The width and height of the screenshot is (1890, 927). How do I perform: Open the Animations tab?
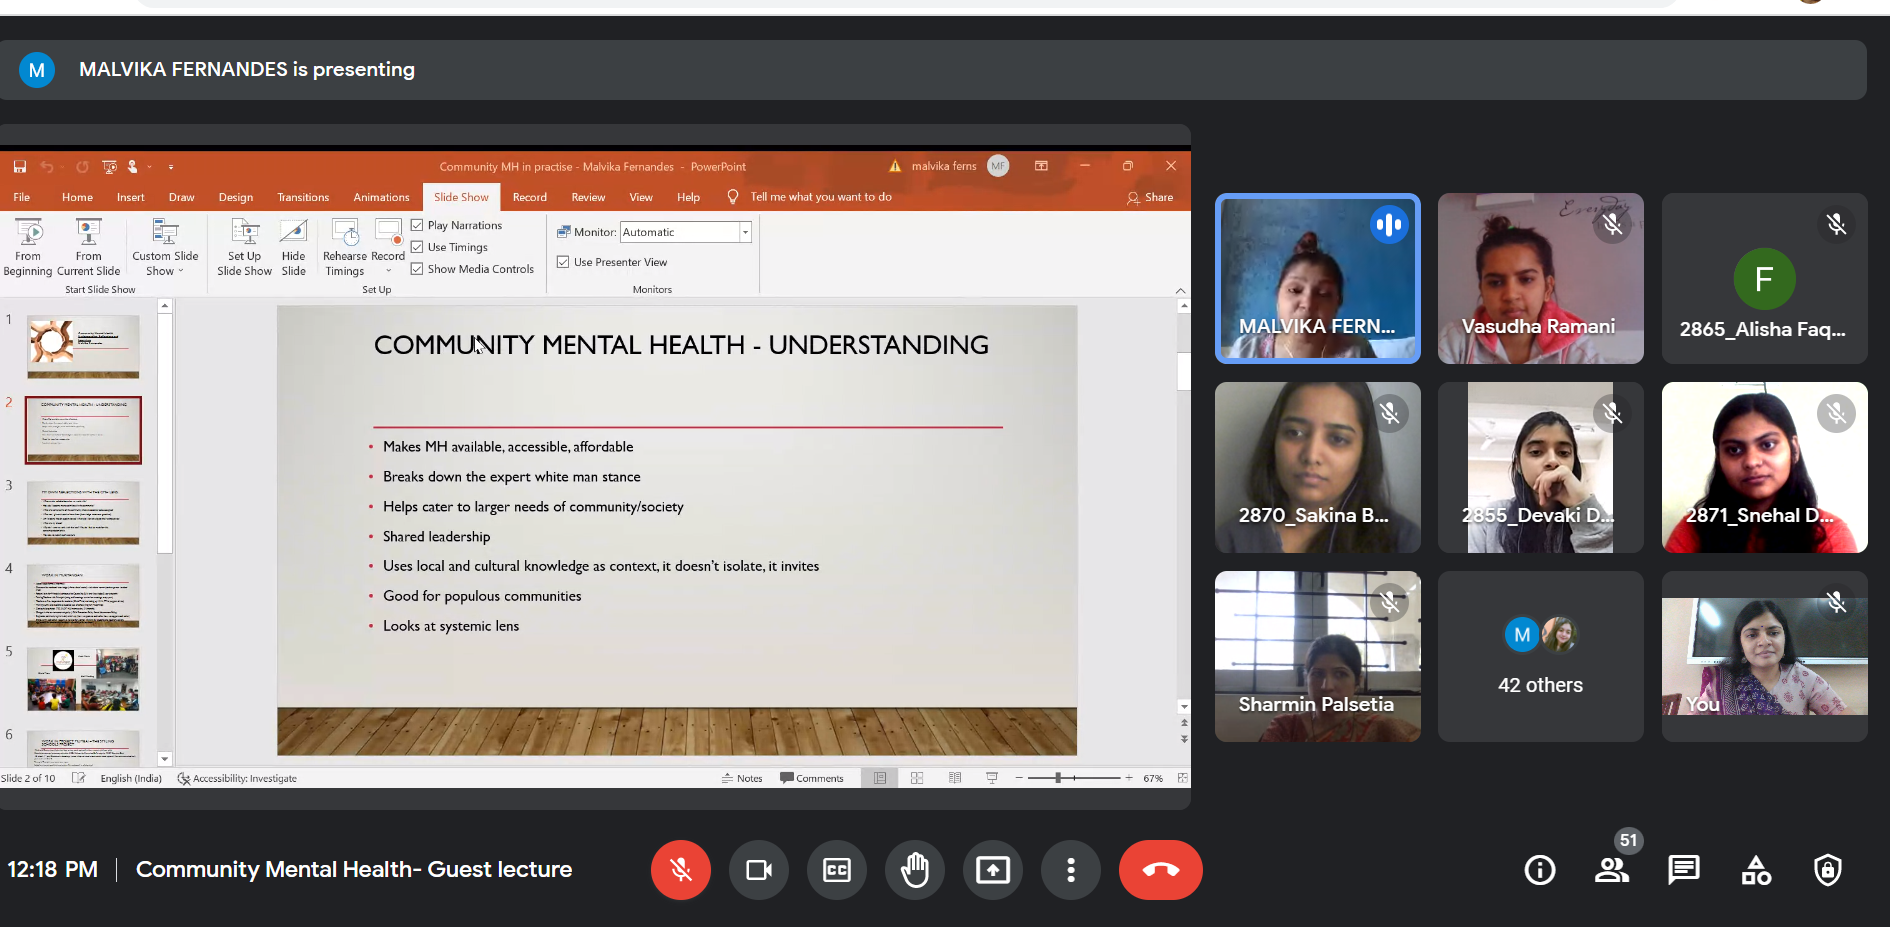(x=381, y=197)
